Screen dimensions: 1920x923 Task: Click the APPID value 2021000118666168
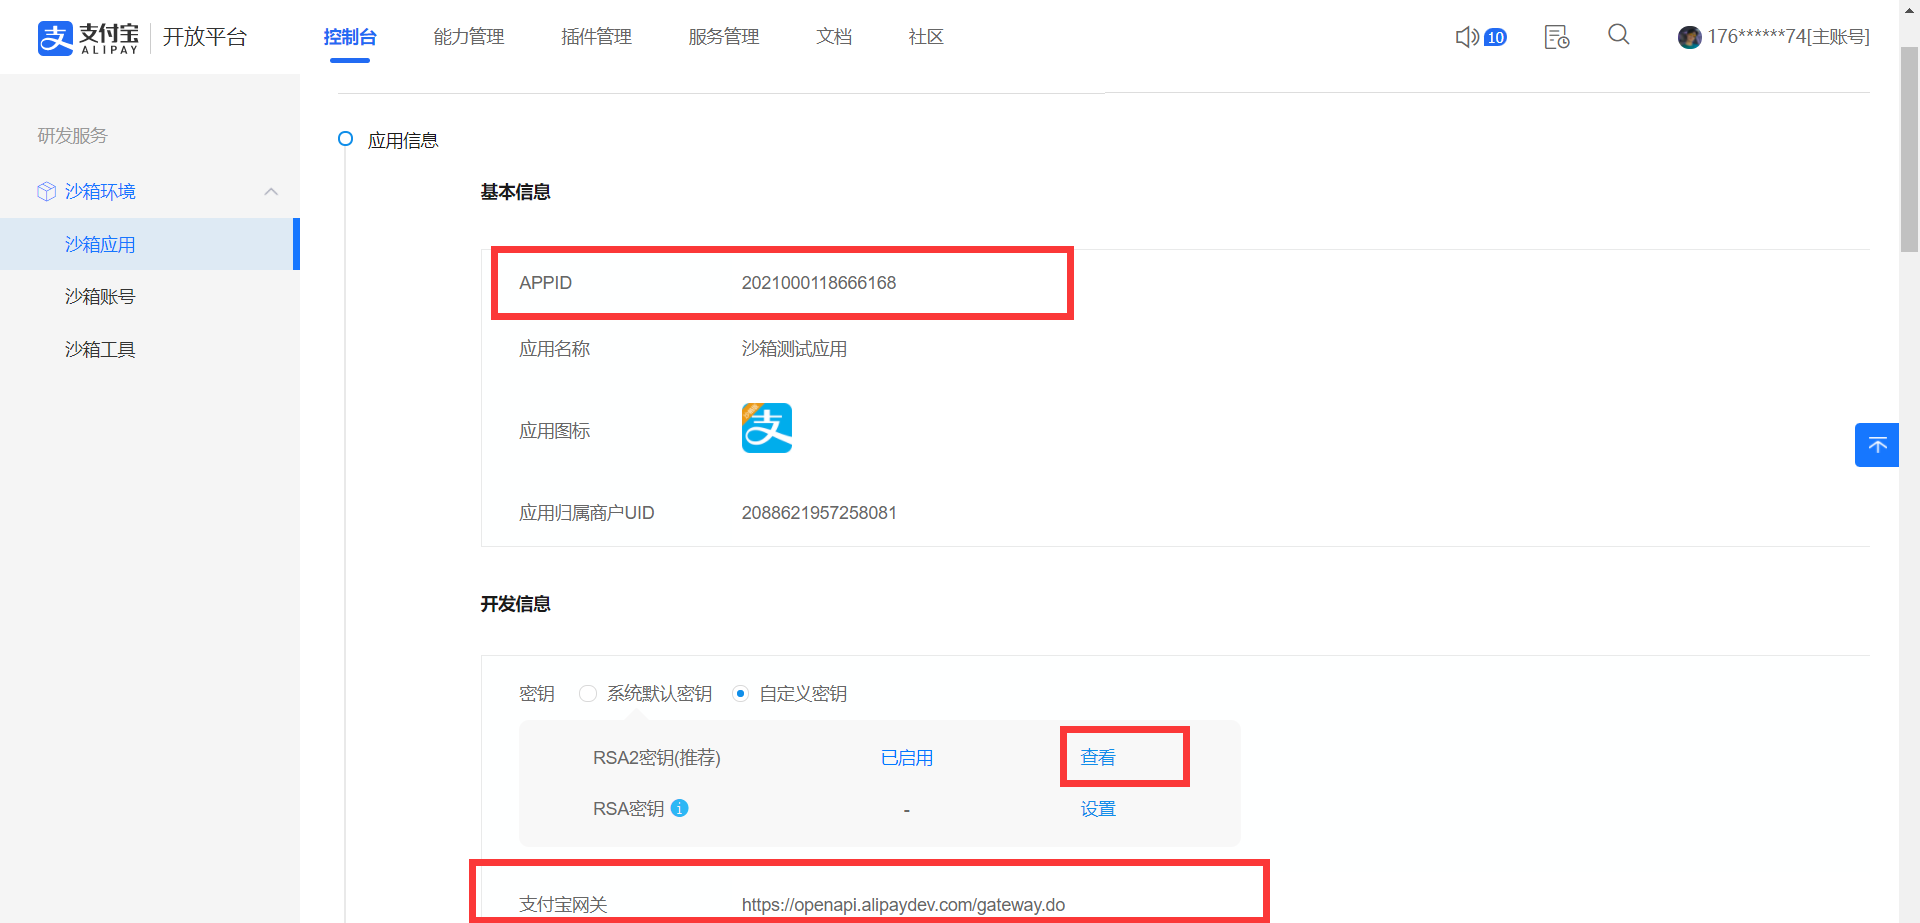point(819,283)
